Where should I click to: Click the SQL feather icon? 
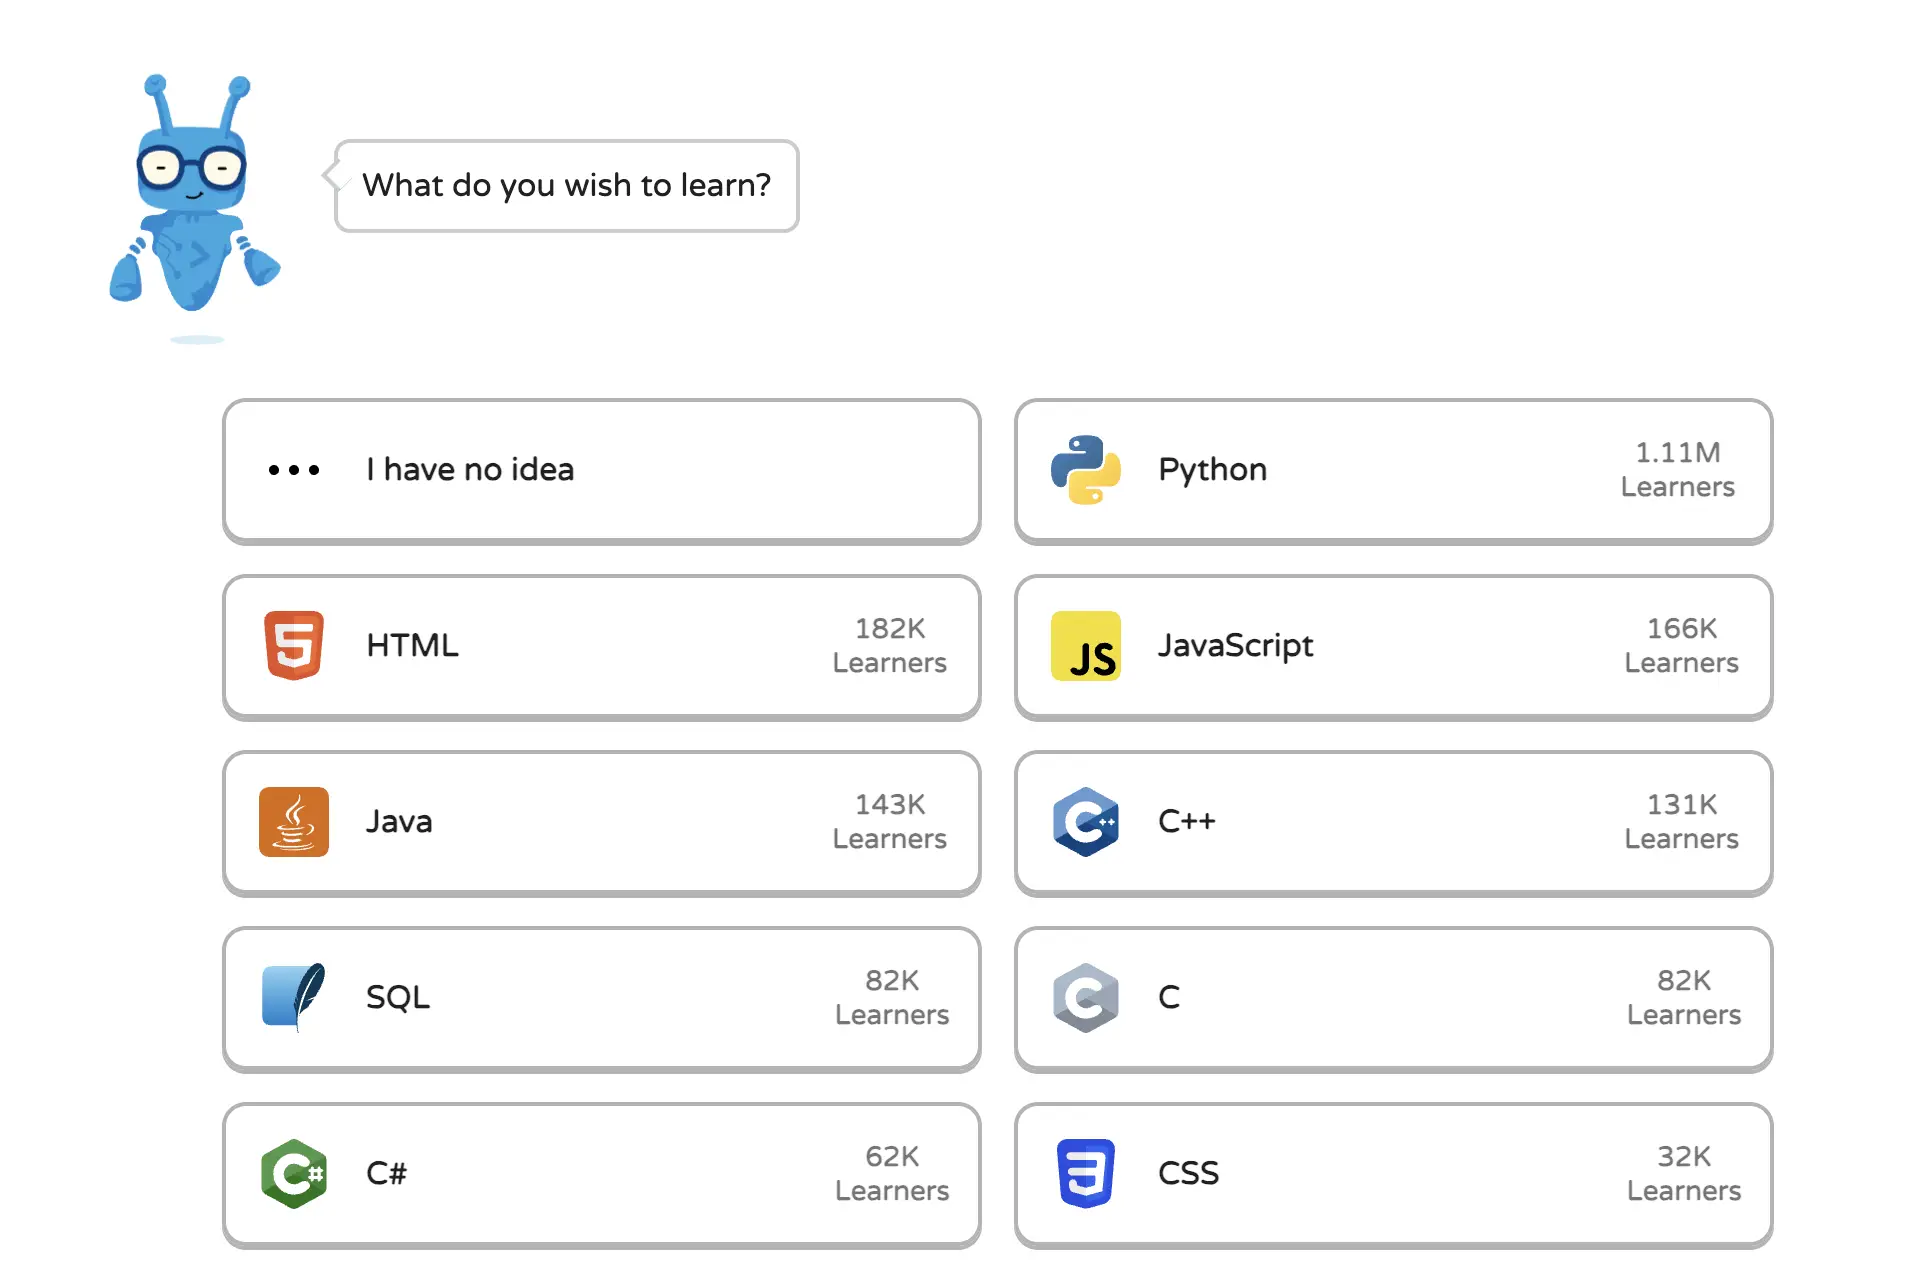pyautogui.click(x=294, y=997)
